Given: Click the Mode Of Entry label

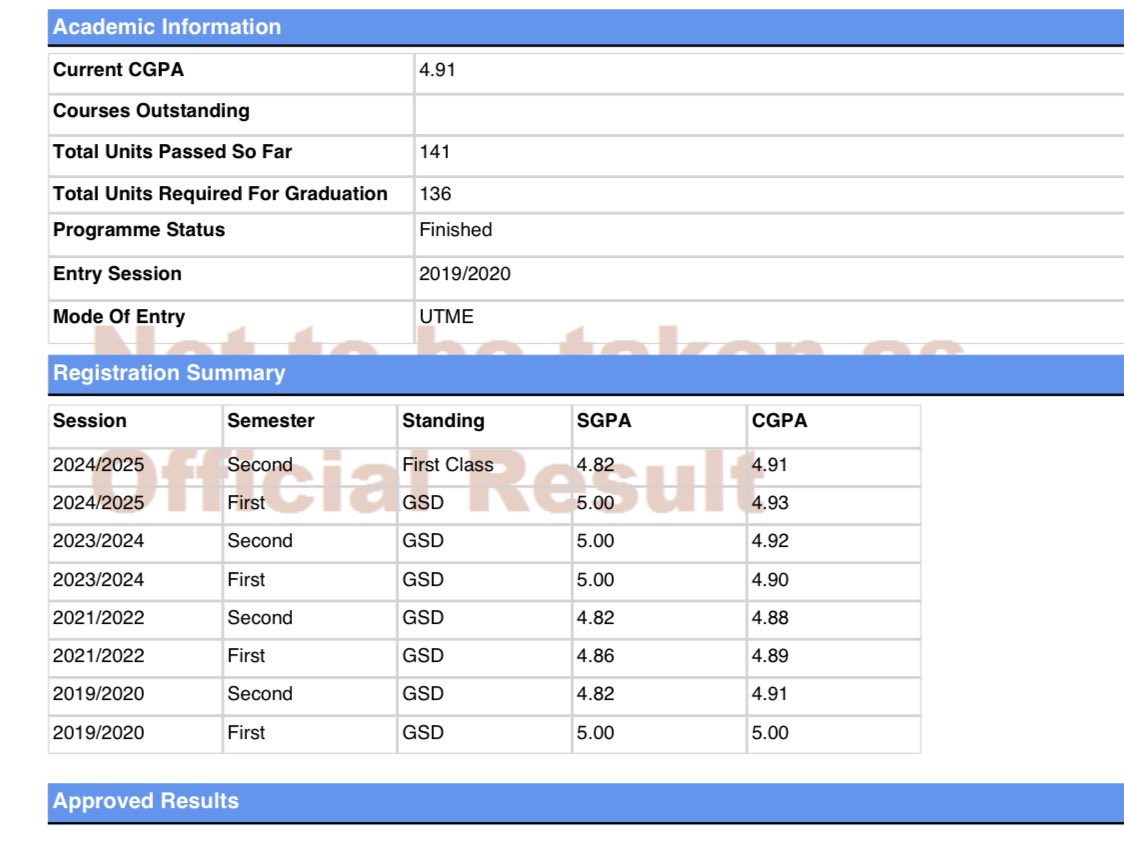Looking at the screenshot, I should click(119, 317).
